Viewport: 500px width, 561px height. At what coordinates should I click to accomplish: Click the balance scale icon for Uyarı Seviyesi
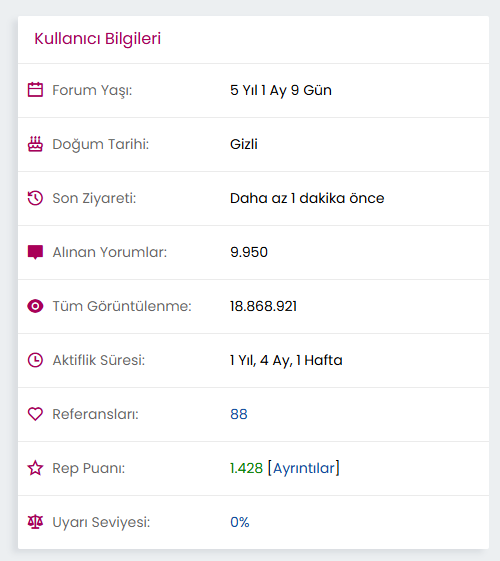35,522
